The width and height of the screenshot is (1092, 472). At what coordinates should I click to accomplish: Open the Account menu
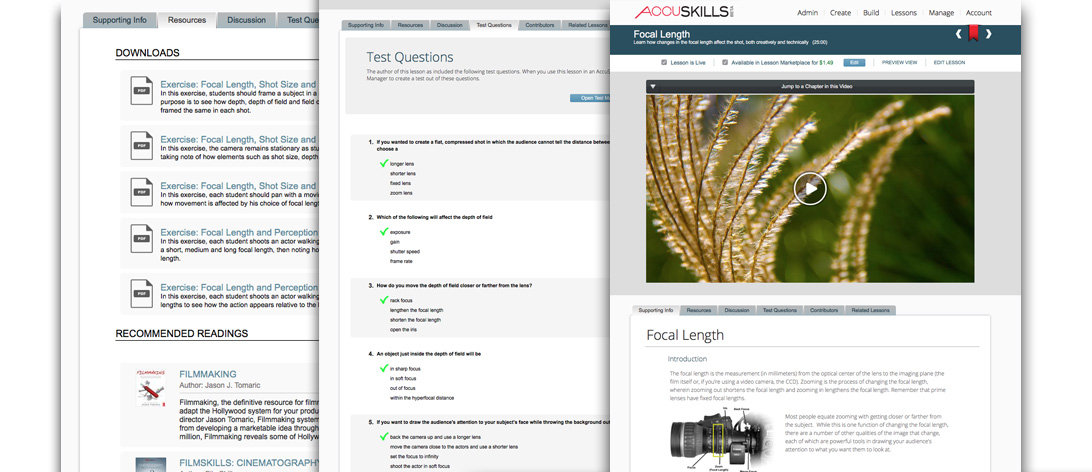[978, 13]
